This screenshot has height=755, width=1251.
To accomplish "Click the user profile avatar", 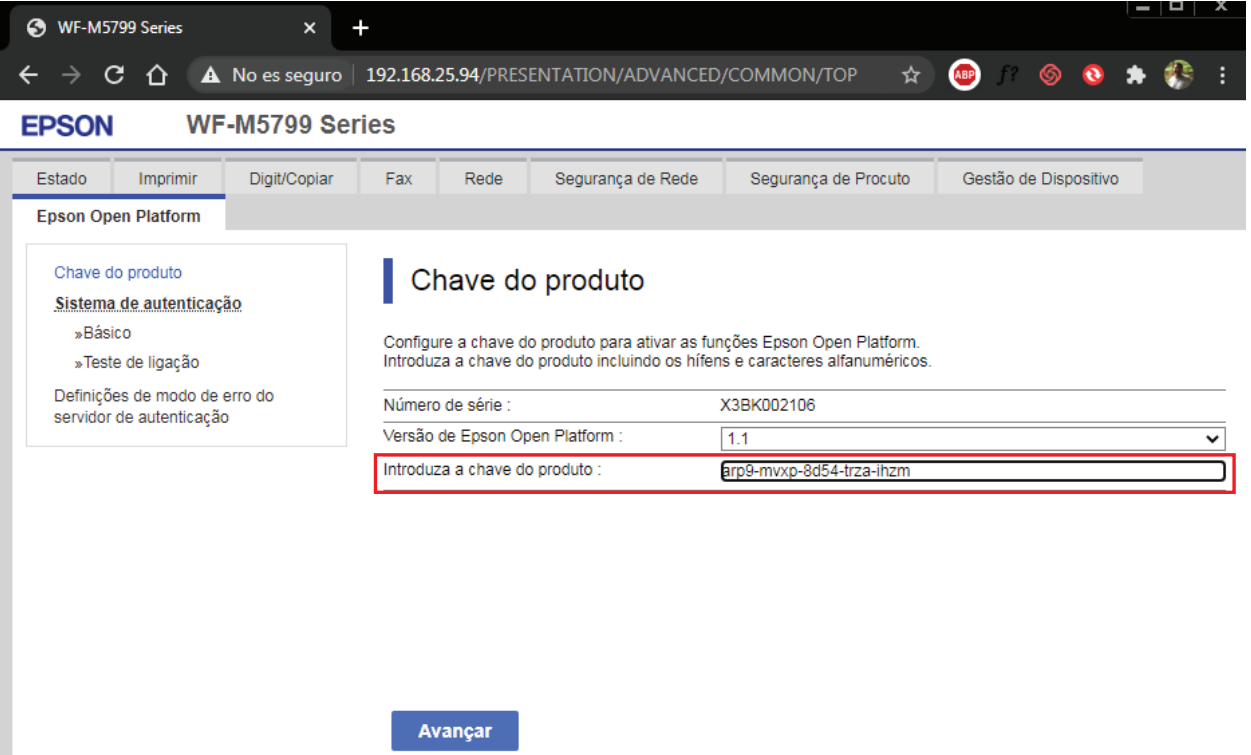I will click(1179, 75).
